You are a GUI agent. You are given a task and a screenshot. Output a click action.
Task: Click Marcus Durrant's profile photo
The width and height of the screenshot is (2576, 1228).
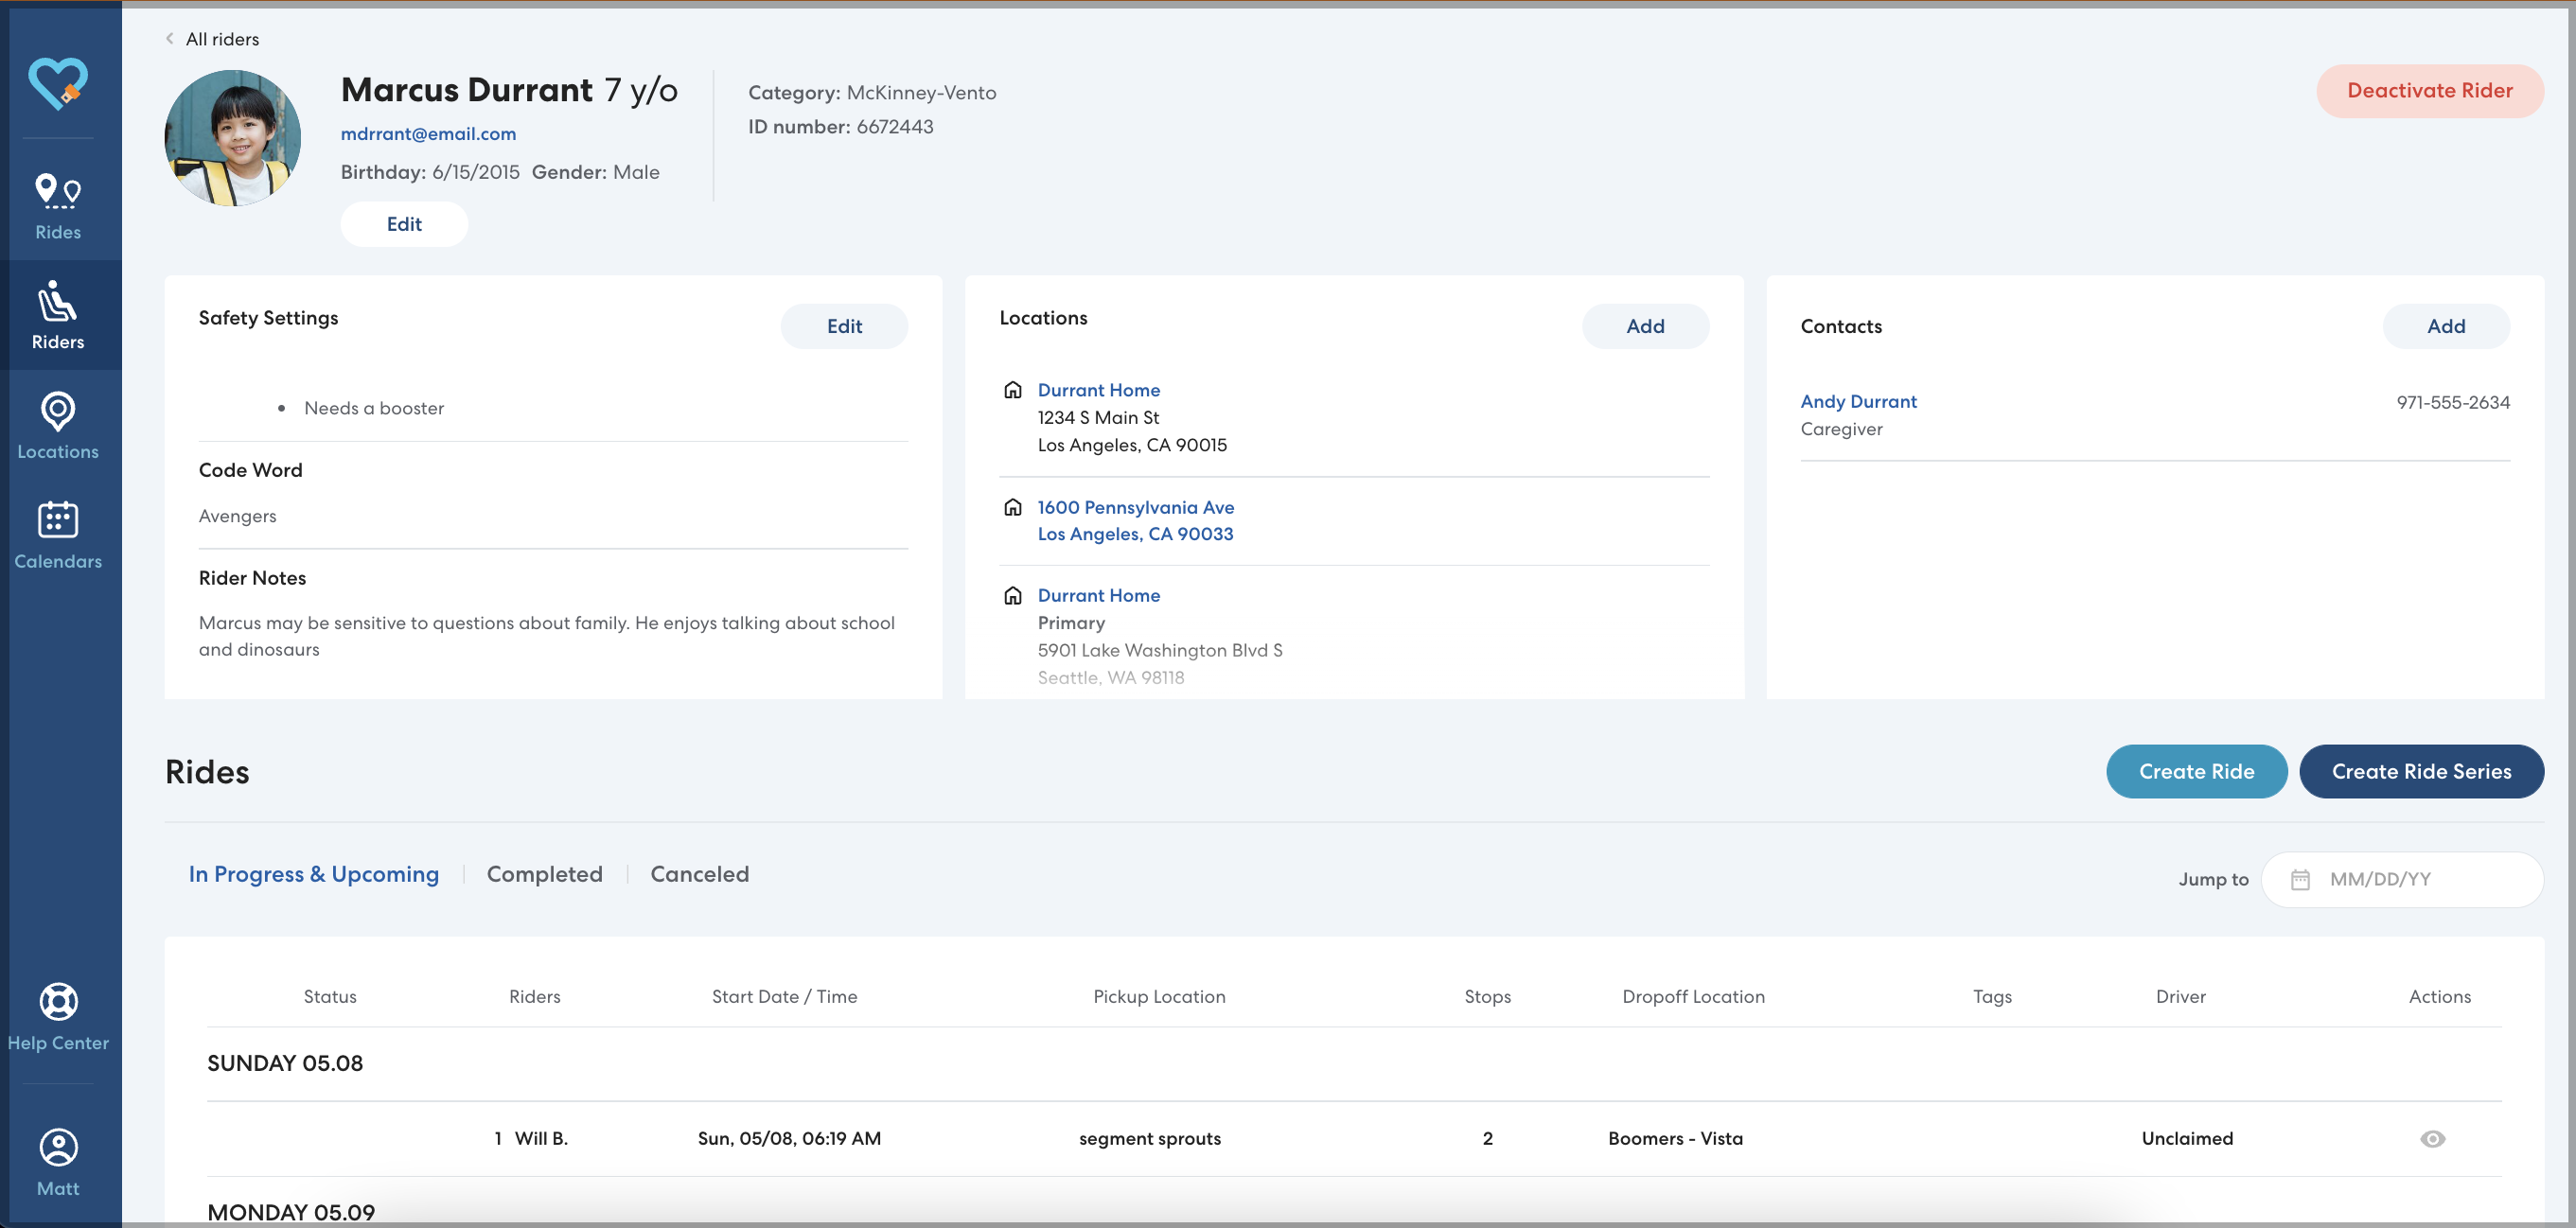tap(232, 138)
